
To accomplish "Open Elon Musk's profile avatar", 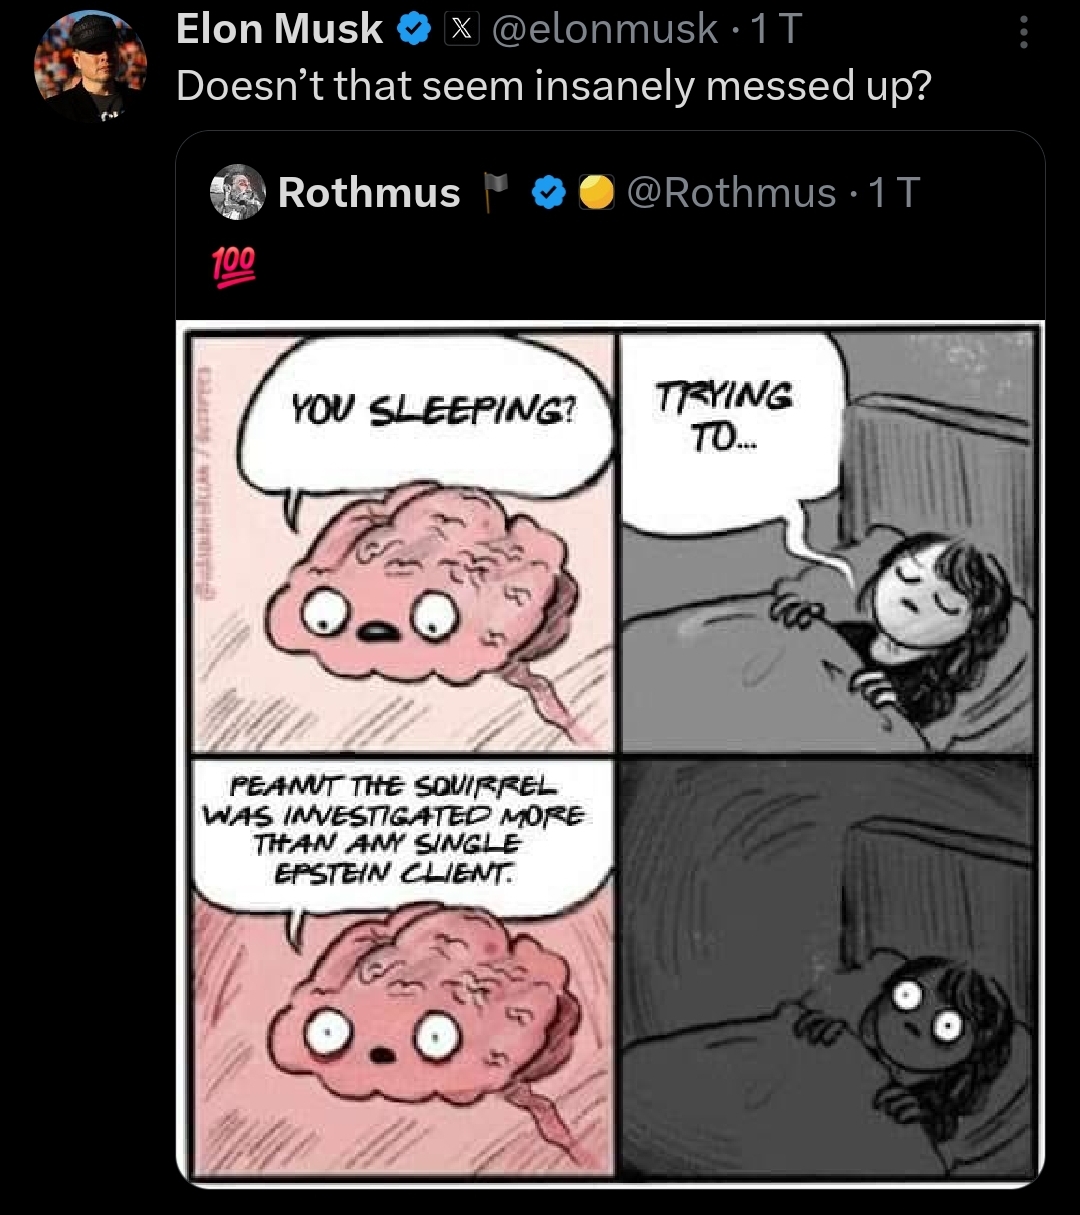I will tap(90, 68).
